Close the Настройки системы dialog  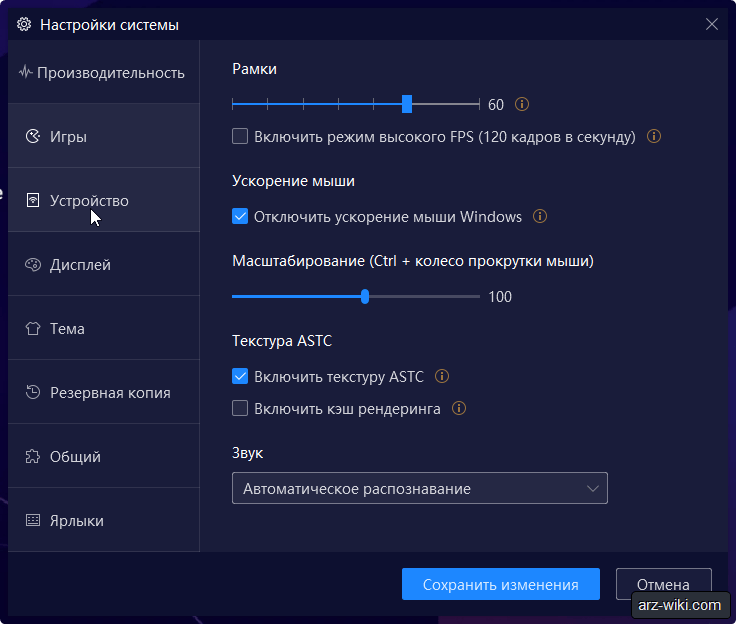pyautogui.click(x=712, y=24)
